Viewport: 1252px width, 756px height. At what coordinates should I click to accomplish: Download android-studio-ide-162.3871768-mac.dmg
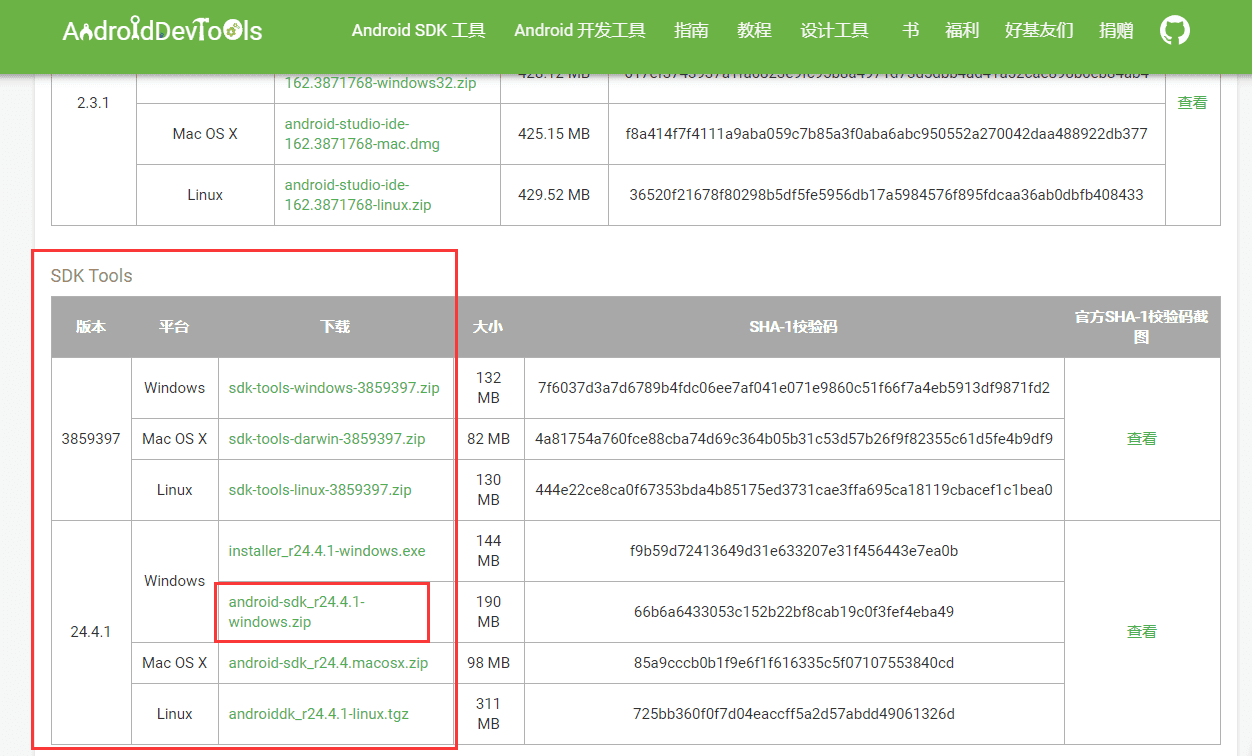click(362, 134)
